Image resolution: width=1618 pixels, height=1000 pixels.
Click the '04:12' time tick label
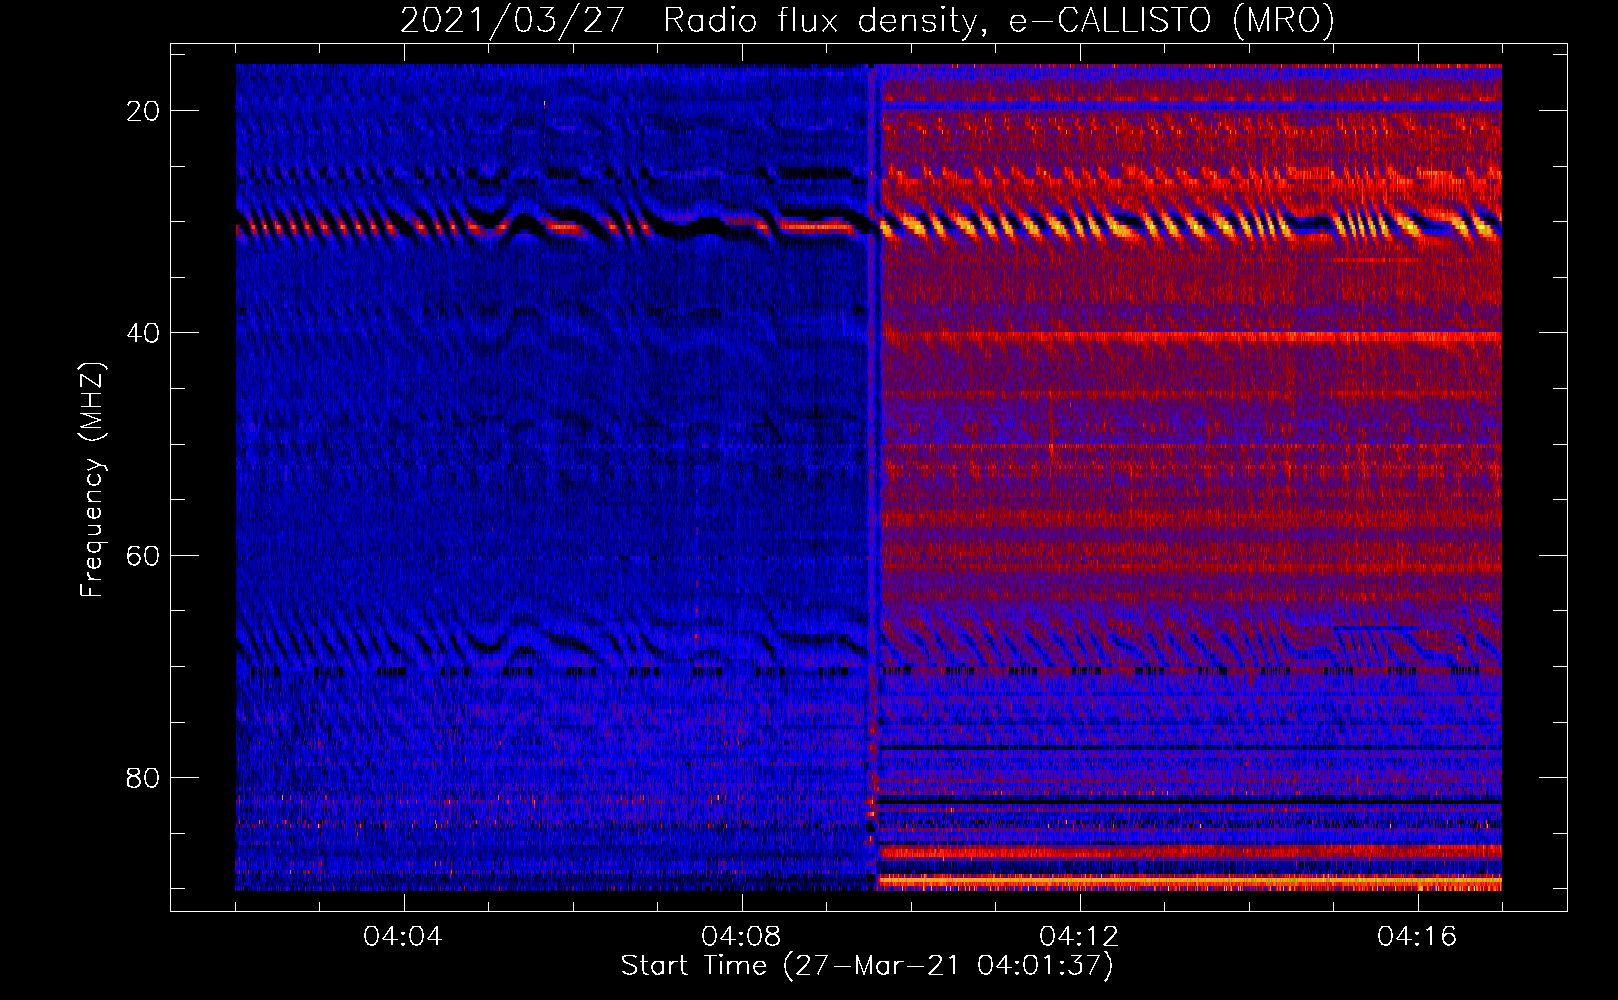pyautogui.click(x=1079, y=937)
